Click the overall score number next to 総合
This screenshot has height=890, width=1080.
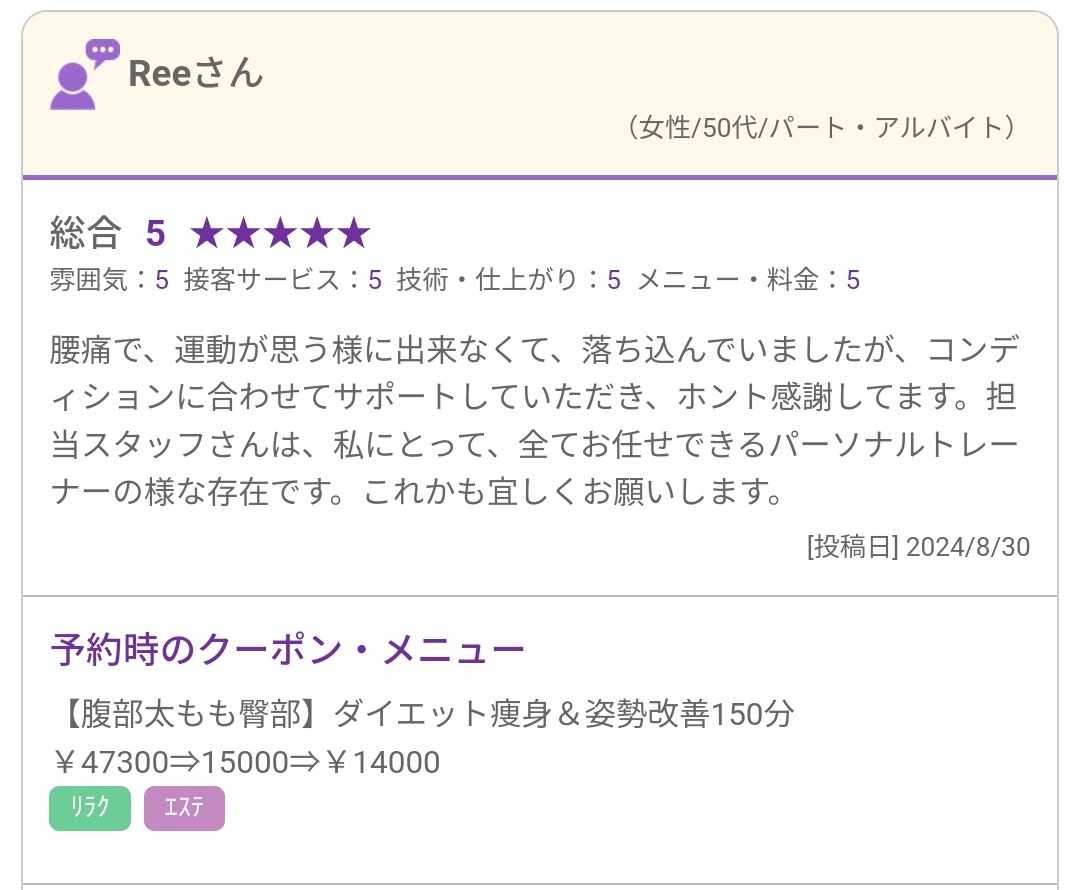click(155, 233)
